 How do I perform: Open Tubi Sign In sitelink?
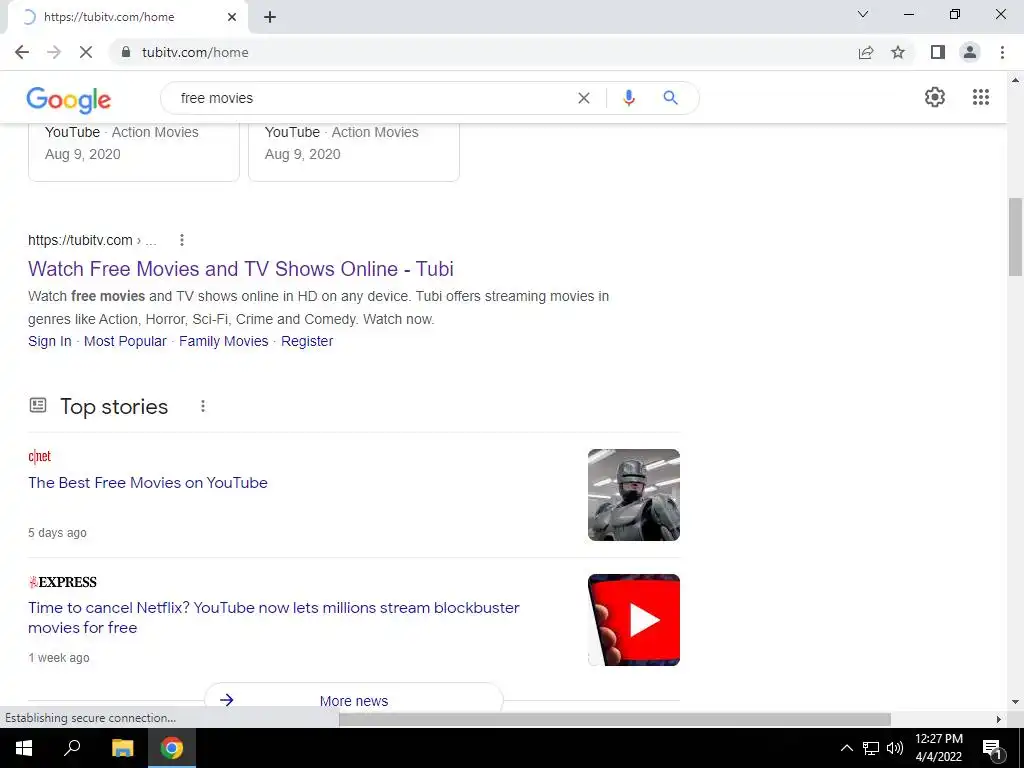(x=50, y=342)
